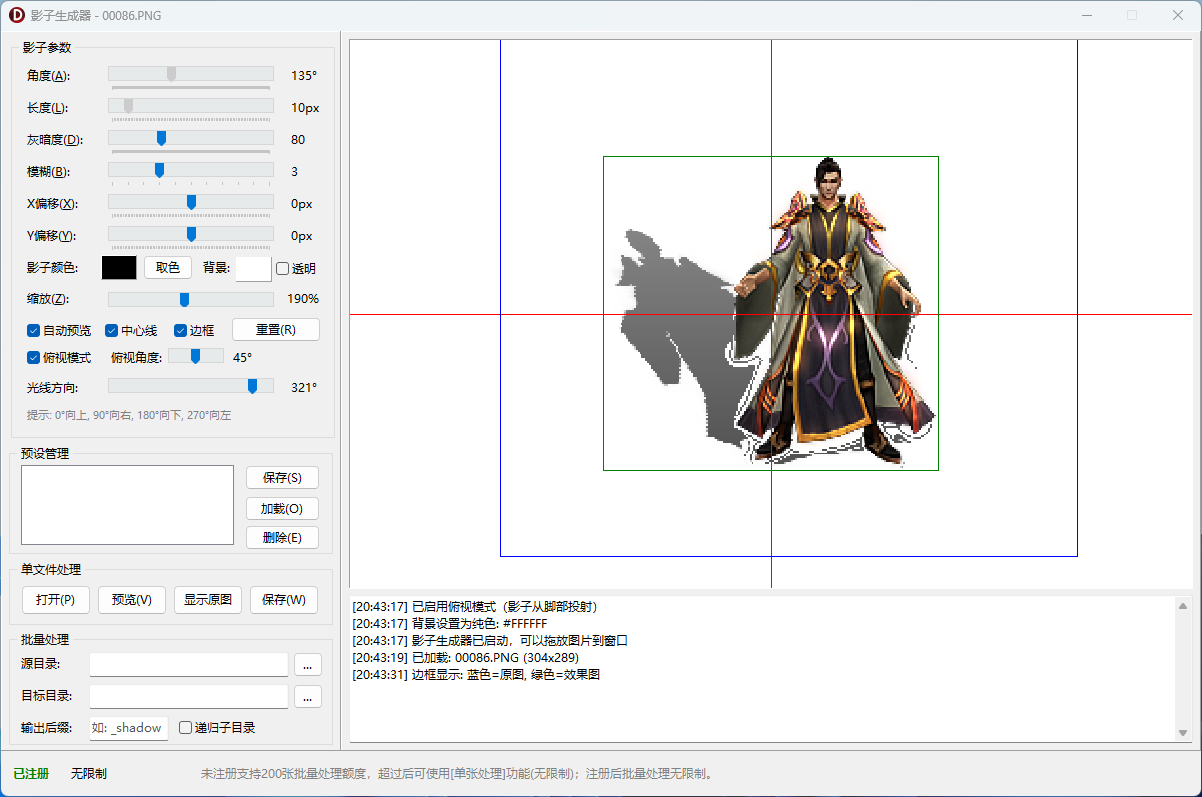Screen dimensions: 1202x797
Task: Load a preset using 加载(O)
Action: pyautogui.click(x=282, y=508)
